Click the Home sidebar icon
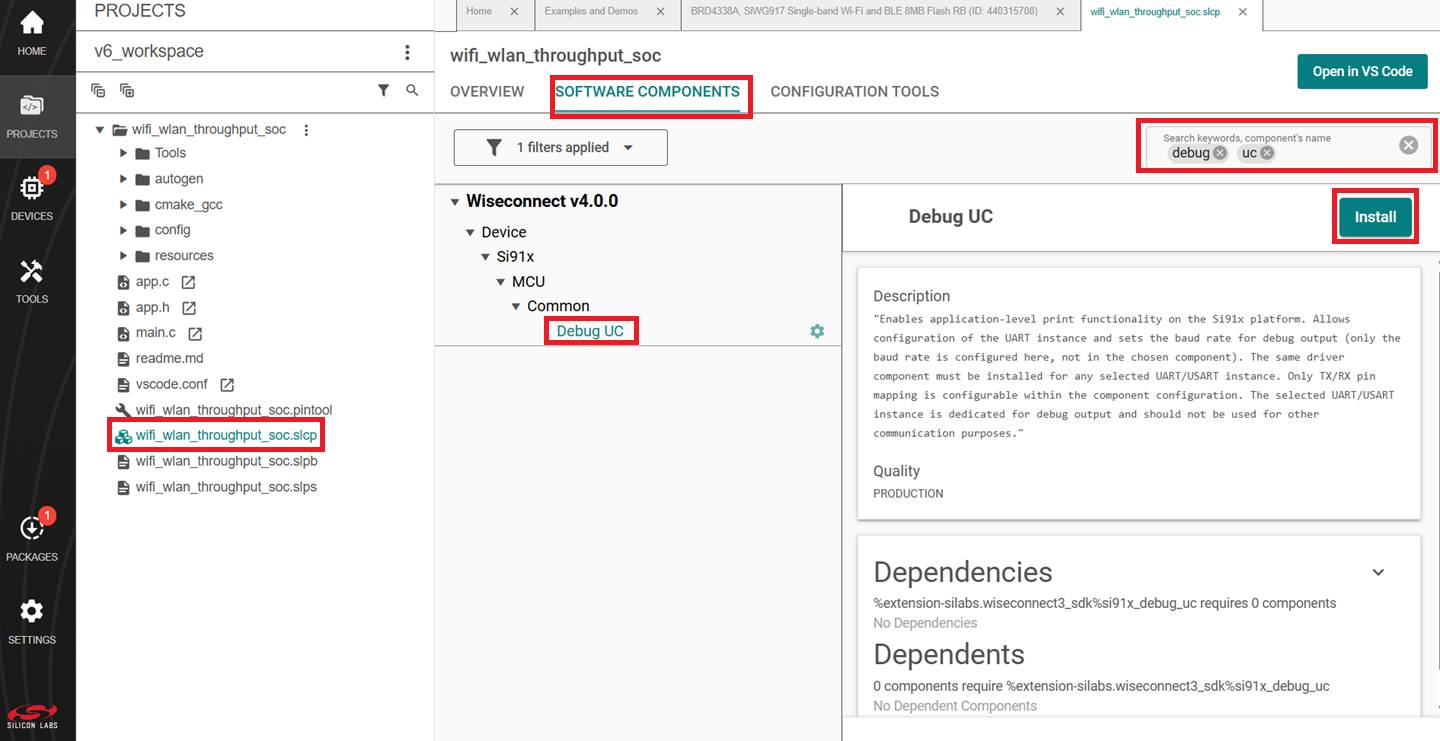Image resolution: width=1440 pixels, height=741 pixels. click(x=32, y=32)
